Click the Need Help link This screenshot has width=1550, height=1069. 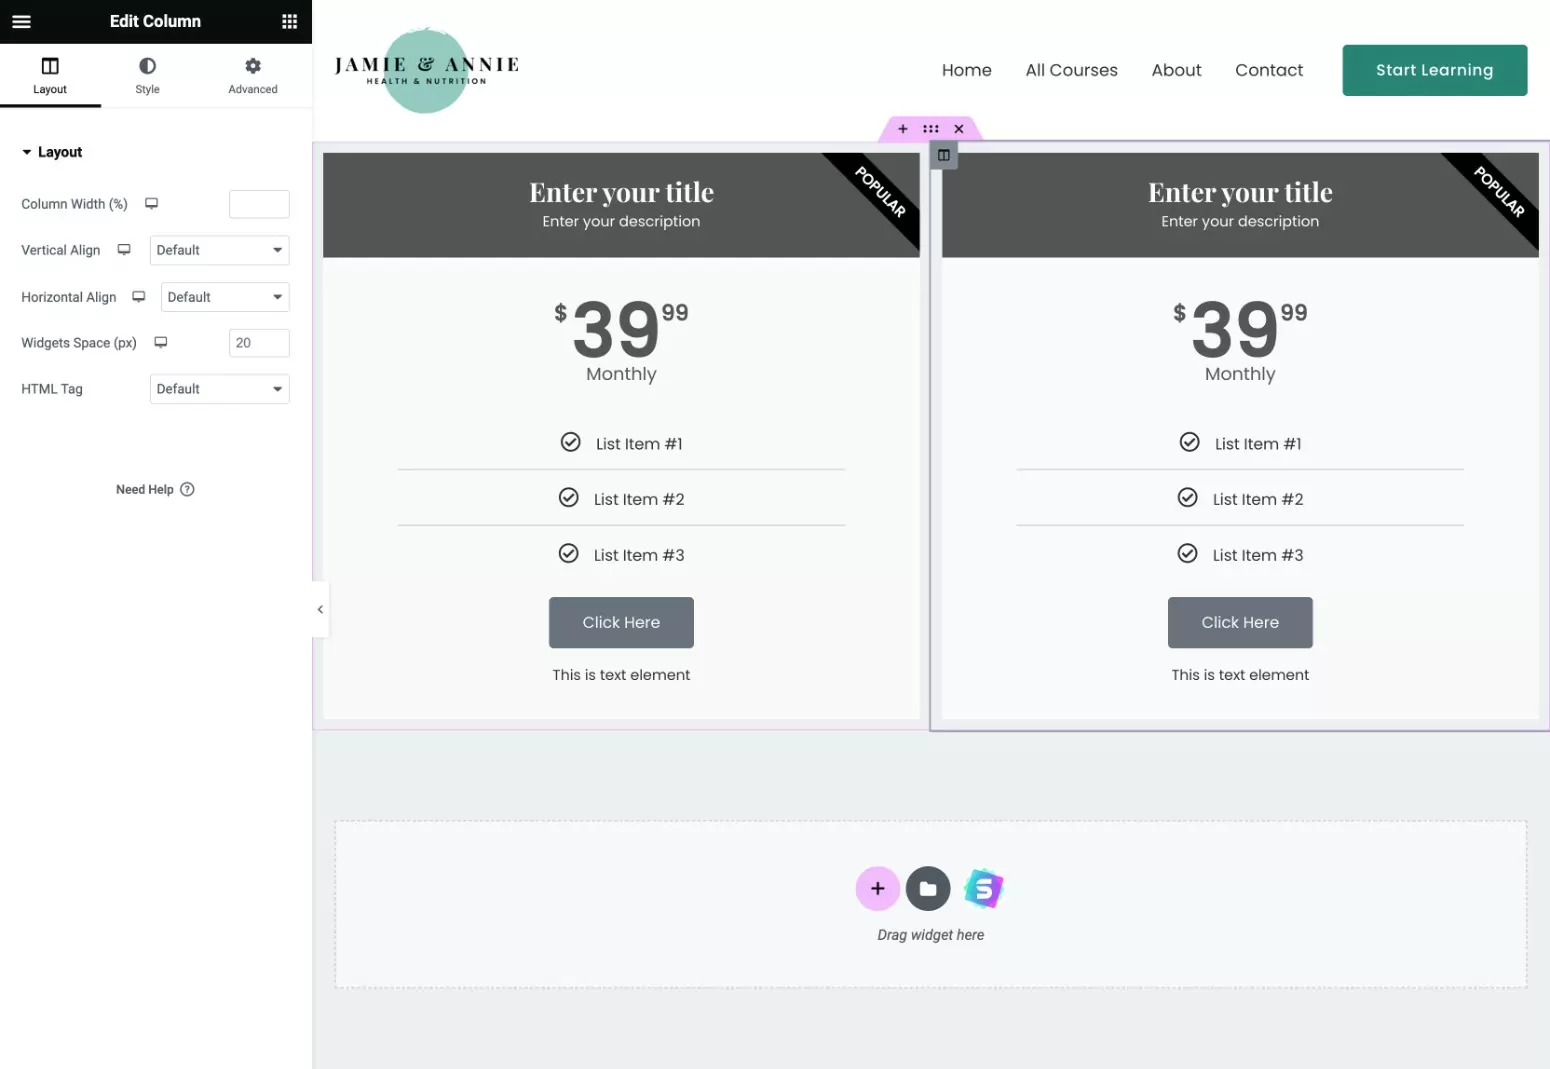click(154, 489)
